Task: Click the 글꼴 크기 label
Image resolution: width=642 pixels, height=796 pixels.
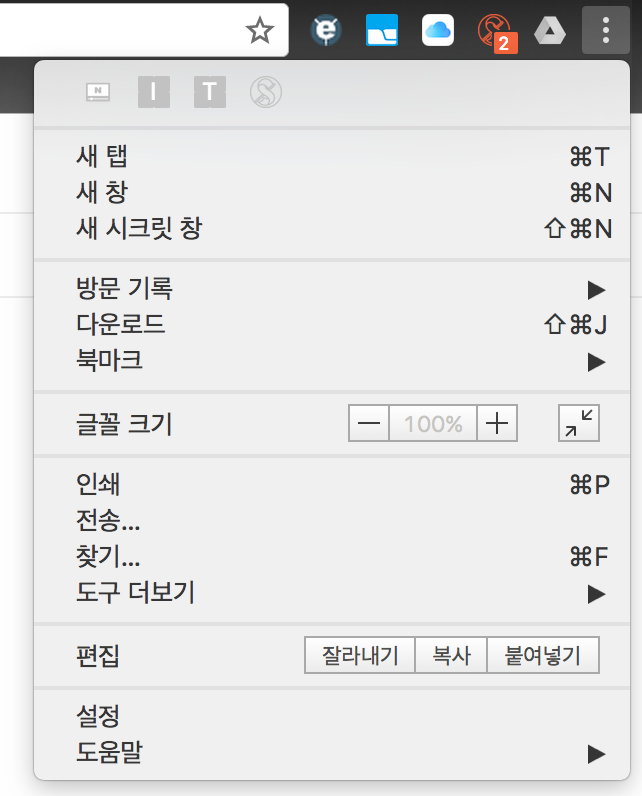Action: coord(124,423)
